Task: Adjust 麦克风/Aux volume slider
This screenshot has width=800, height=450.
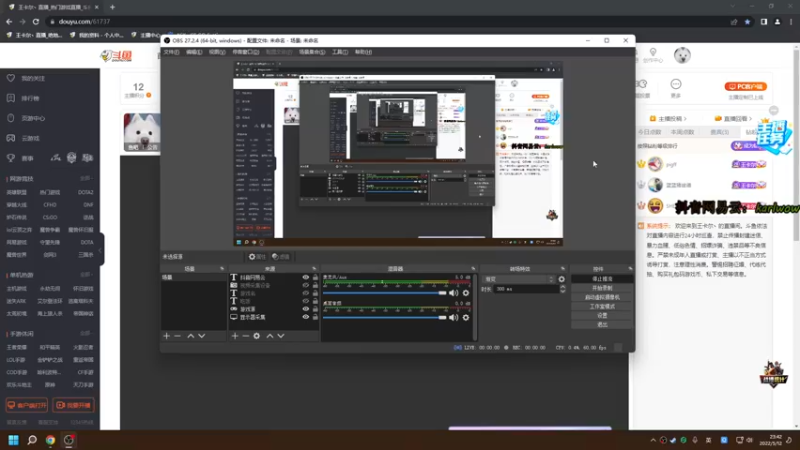Action: [384, 293]
